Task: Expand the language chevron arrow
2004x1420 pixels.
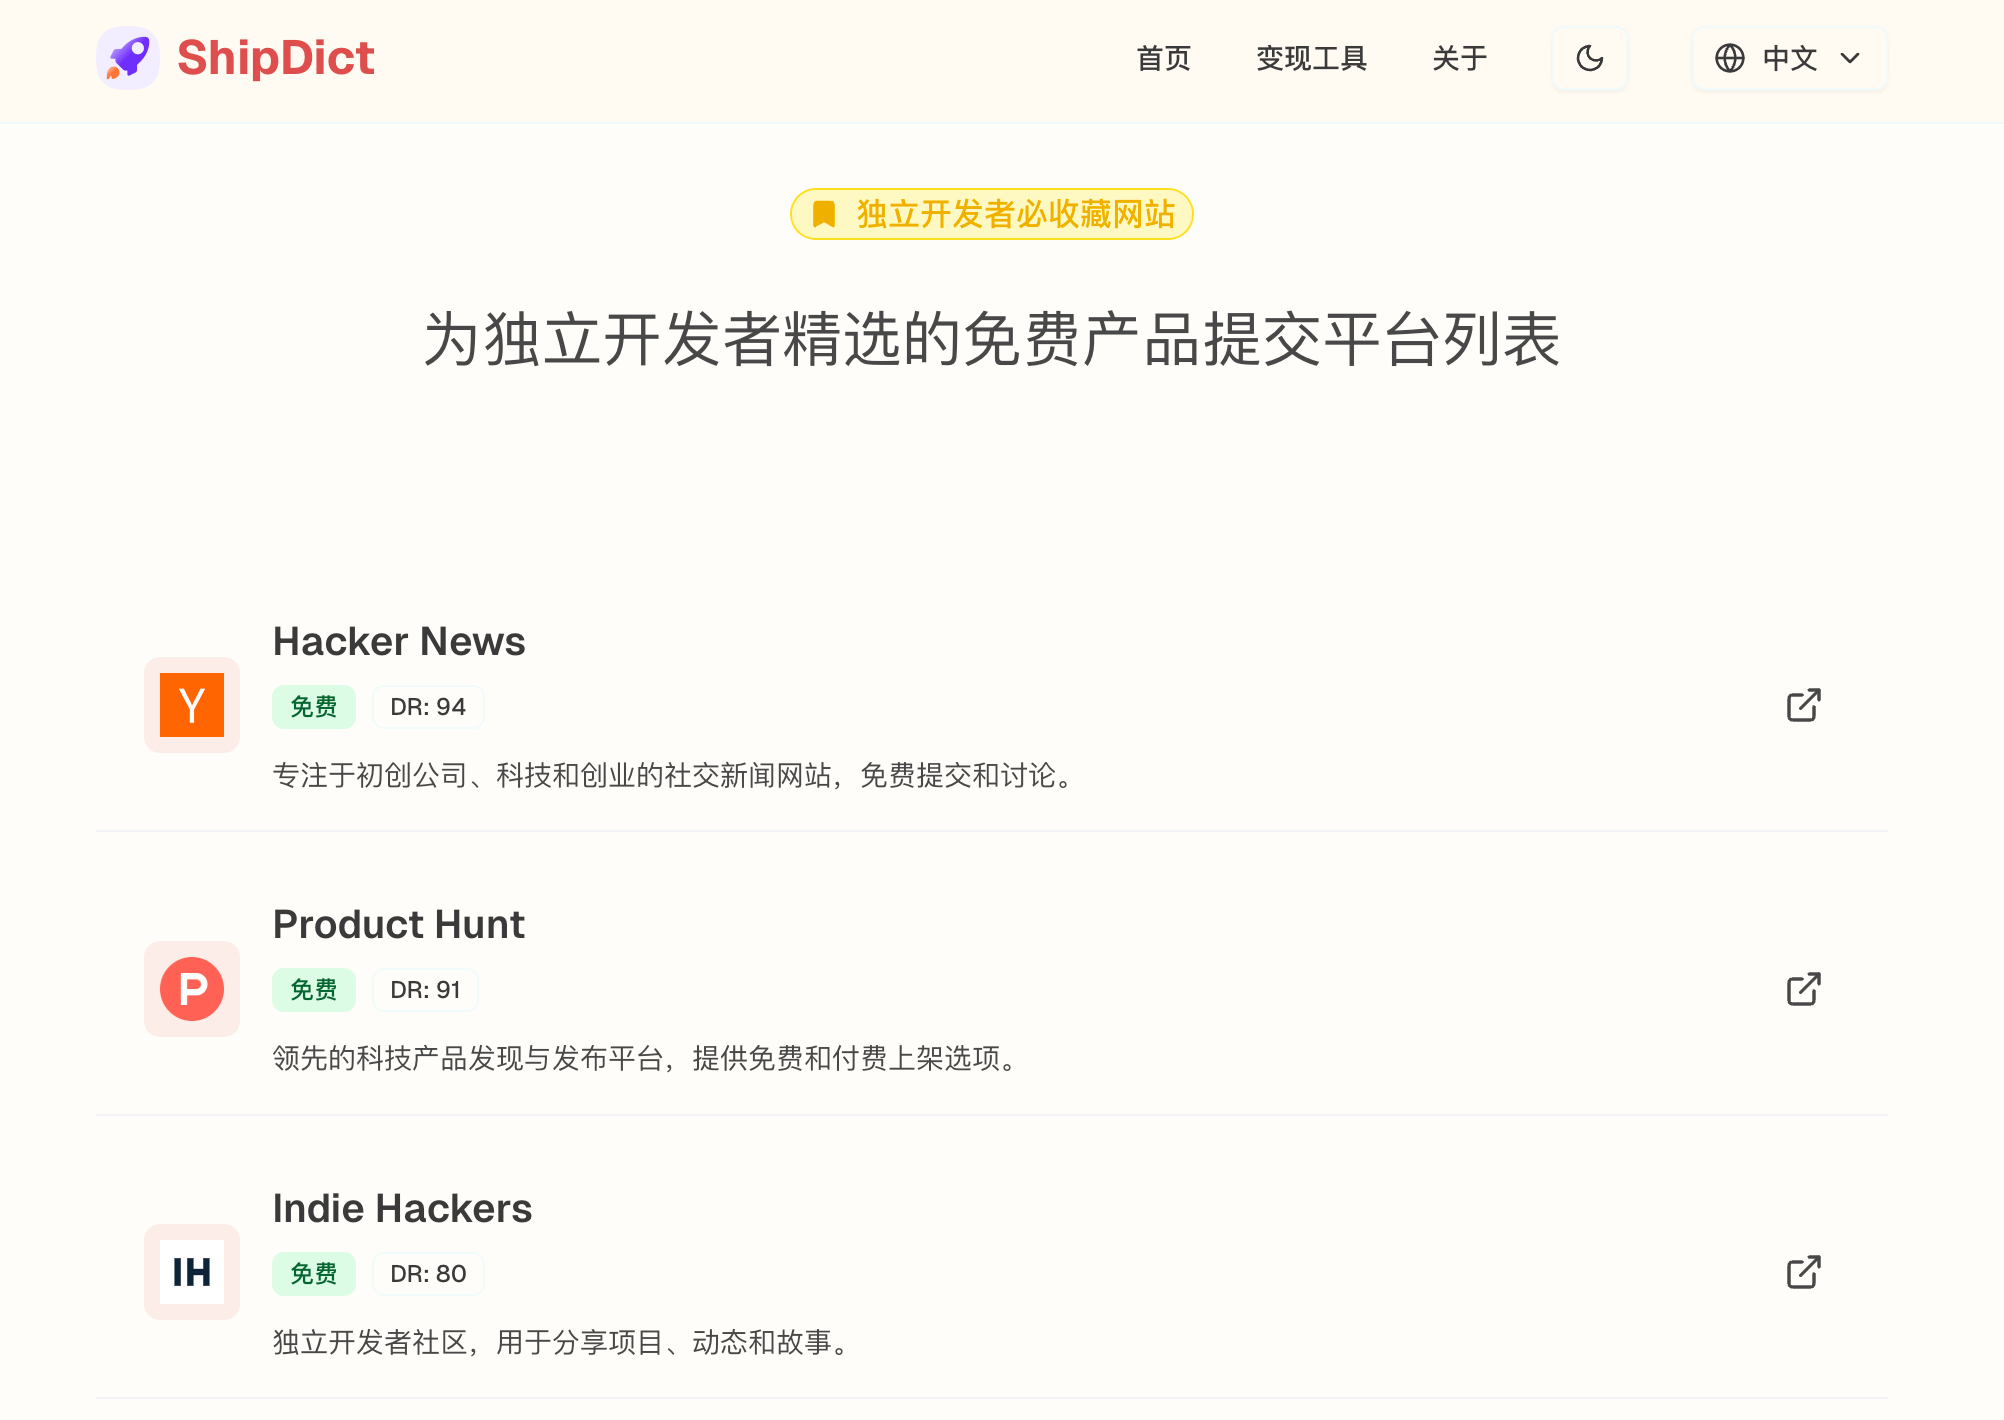Action: [x=1850, y=58]
